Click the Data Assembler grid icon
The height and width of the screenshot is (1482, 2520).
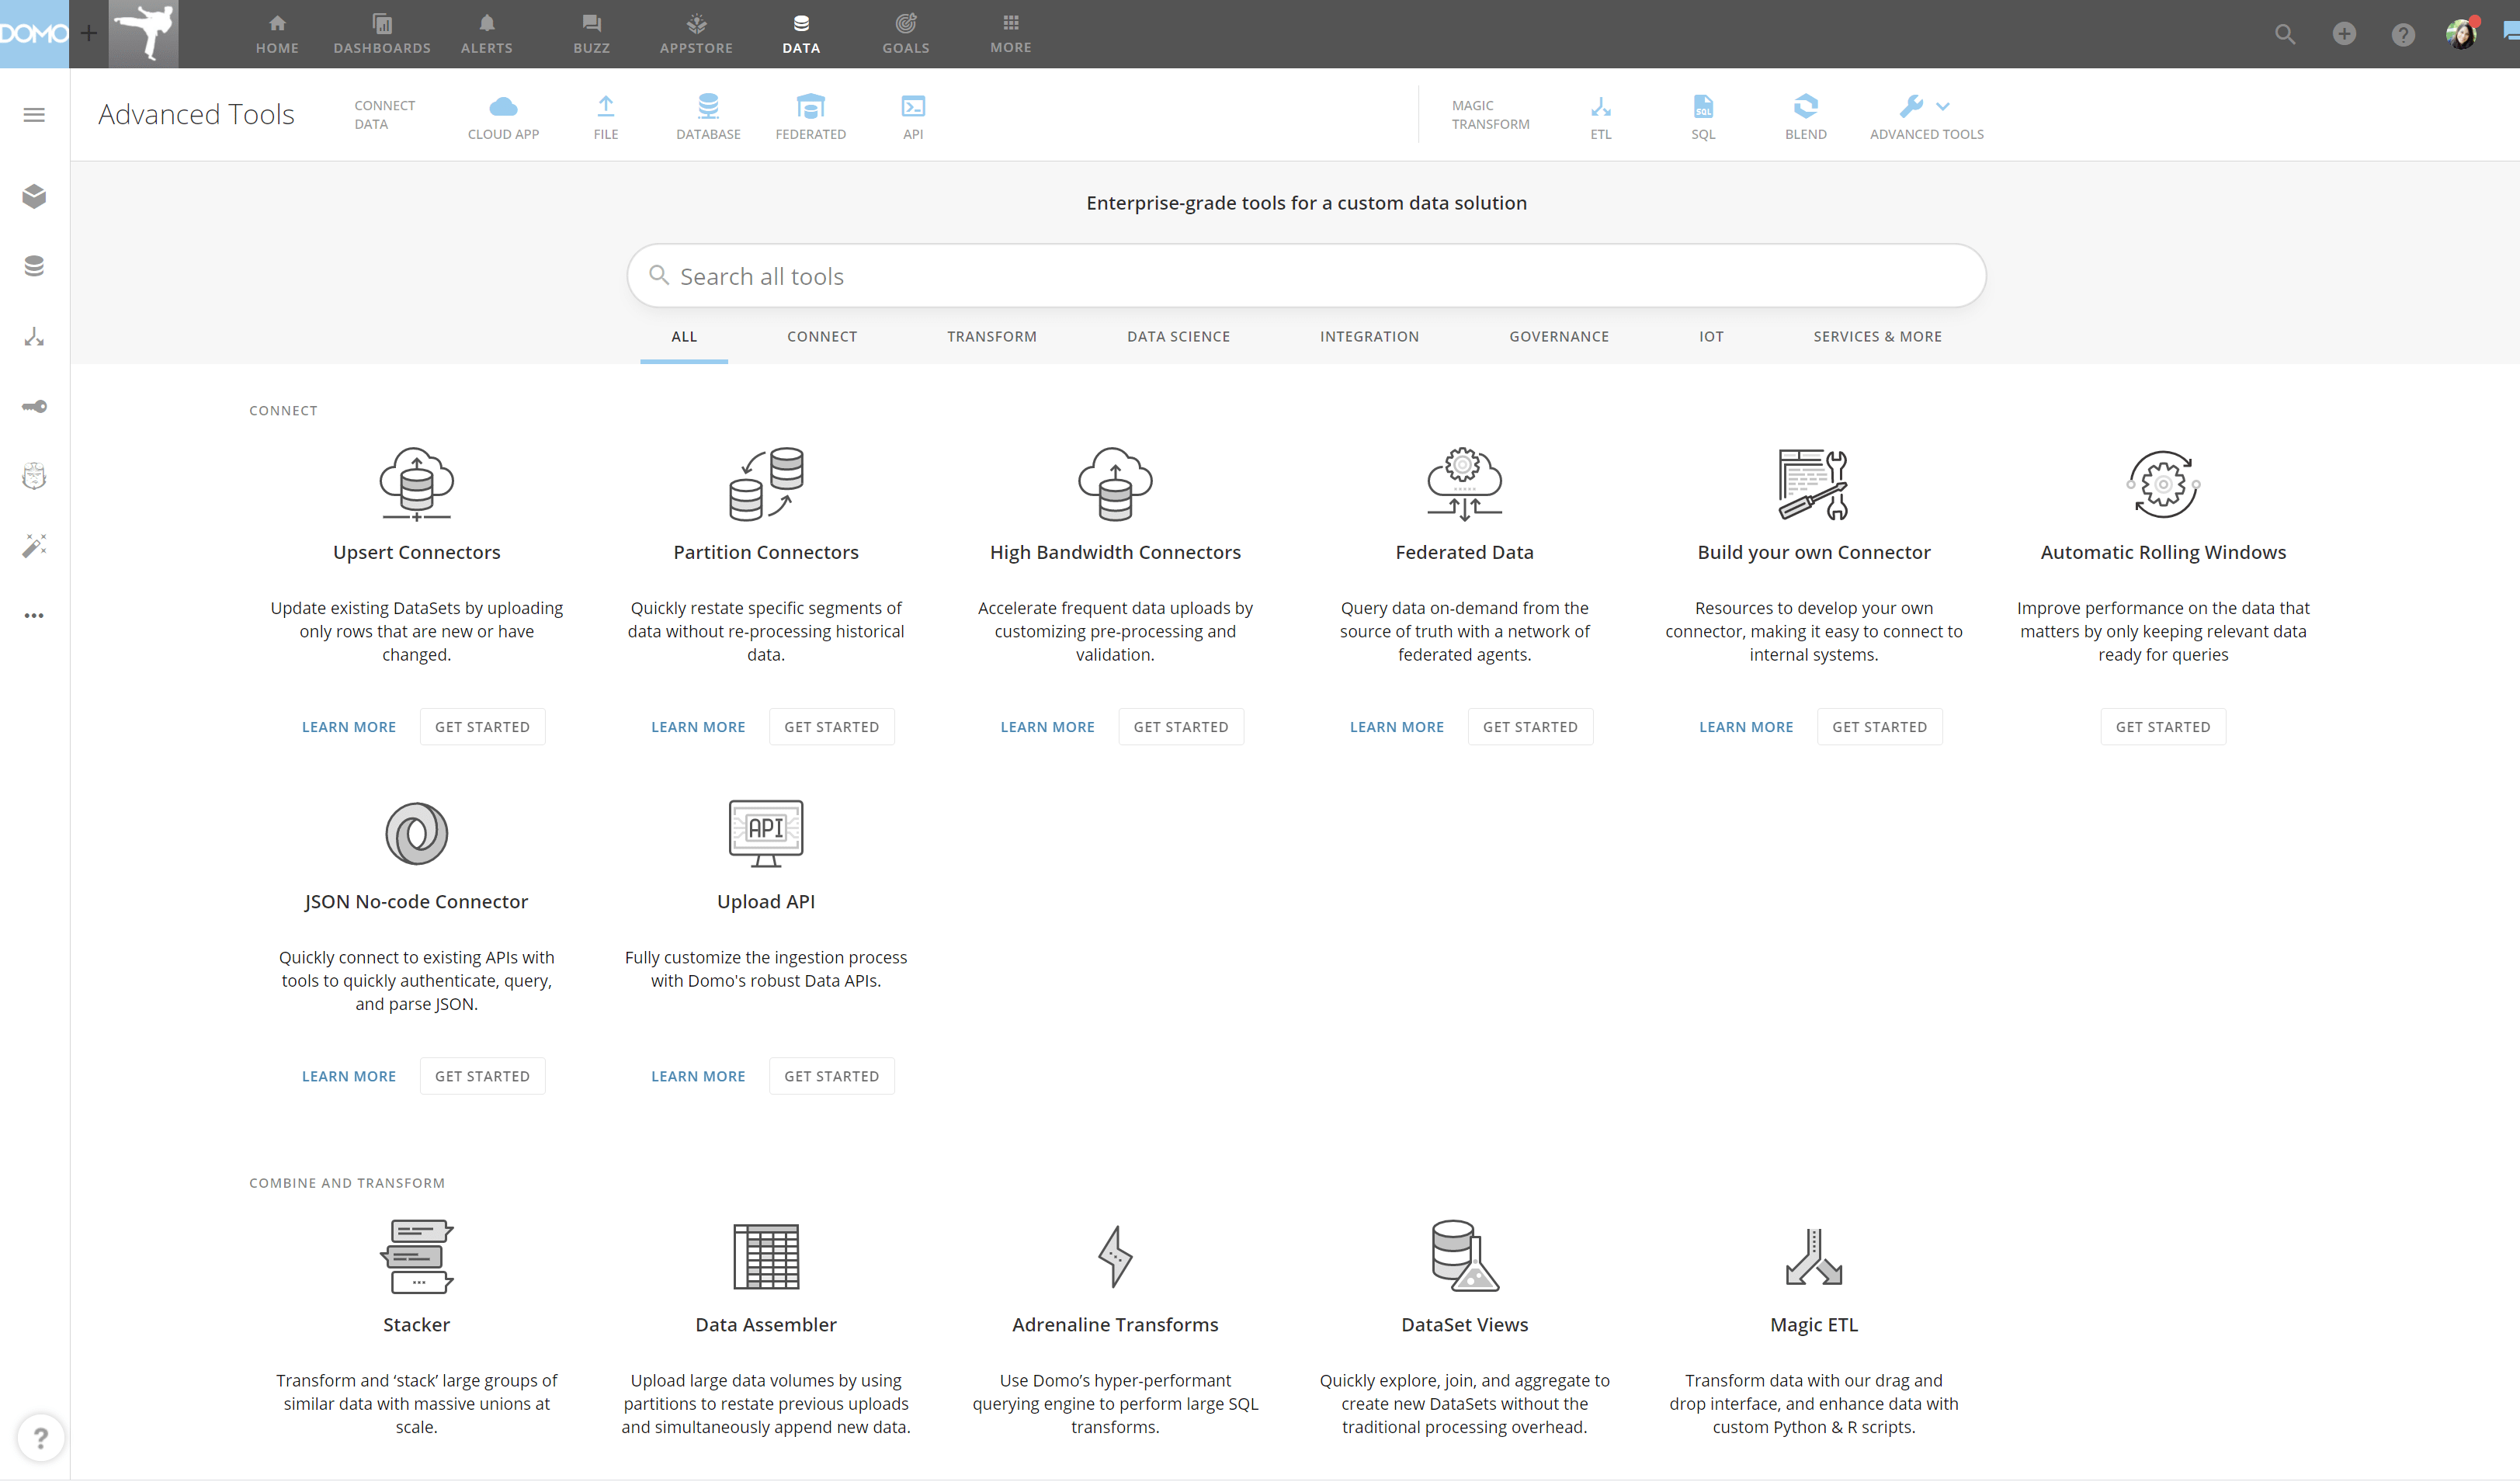pos(766,1257)
